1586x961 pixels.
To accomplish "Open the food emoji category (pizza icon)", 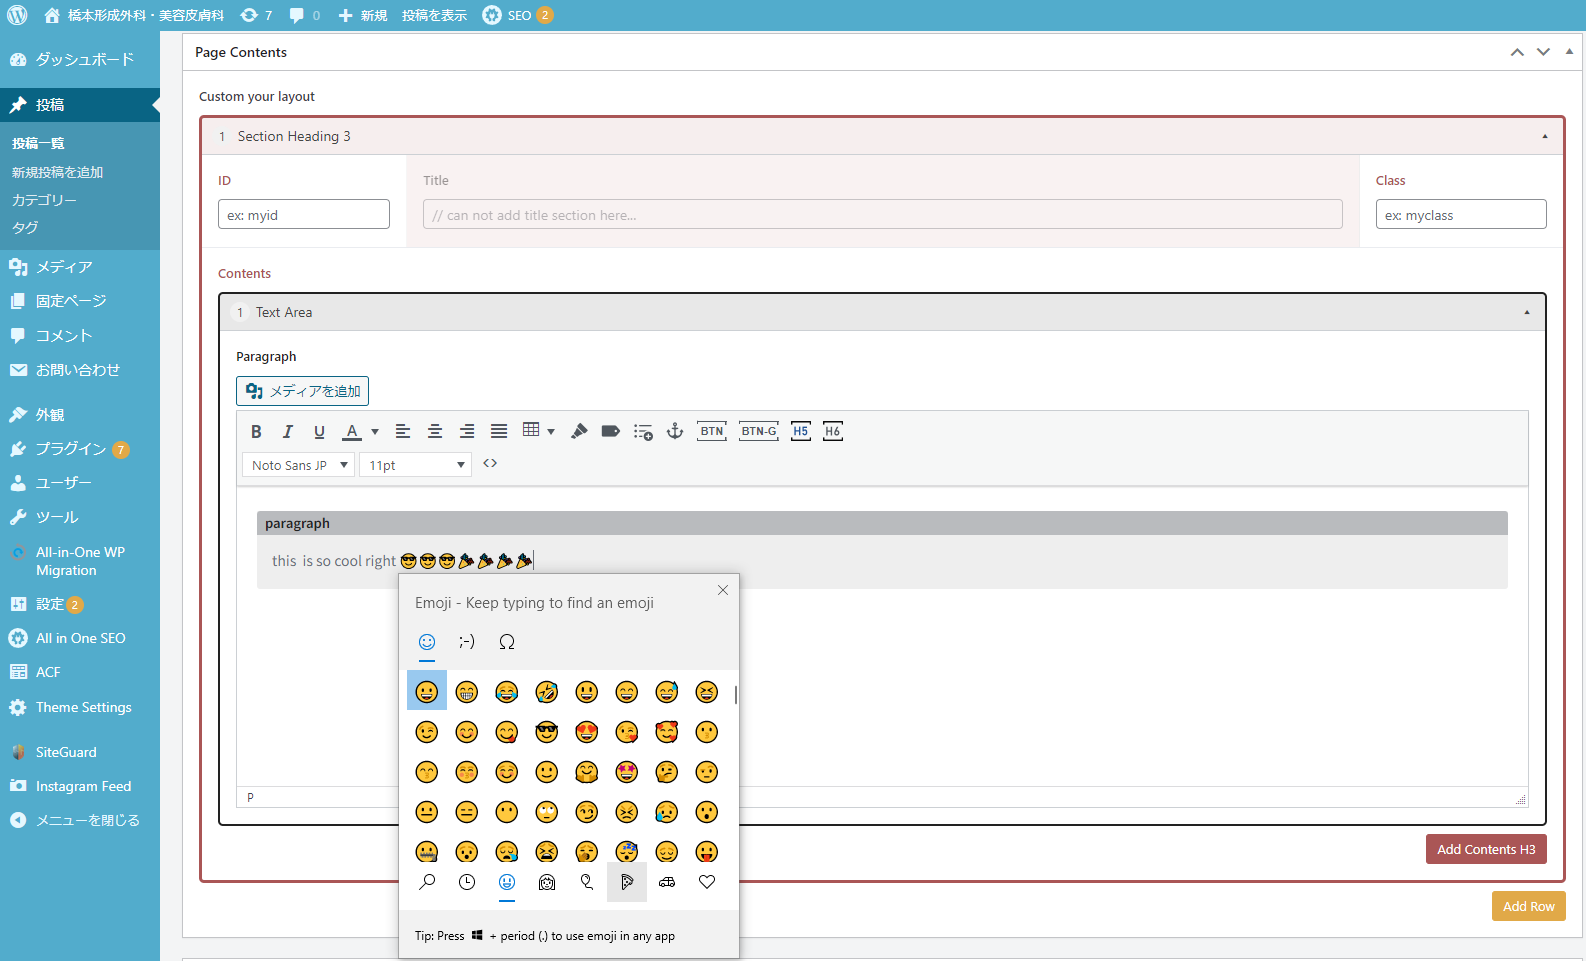I will point(627,882).
